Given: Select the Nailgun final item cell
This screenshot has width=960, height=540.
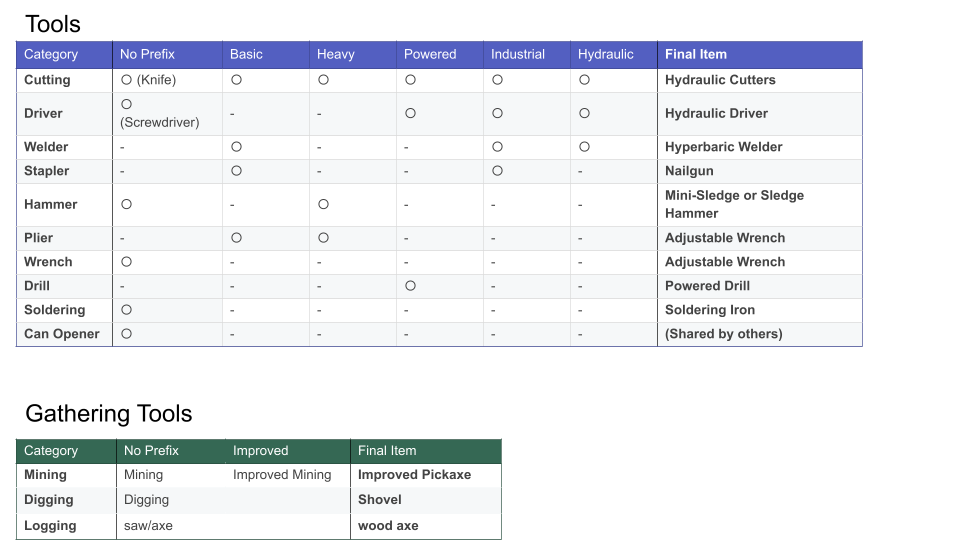Looking at the screenshot, I should [689, 171].
